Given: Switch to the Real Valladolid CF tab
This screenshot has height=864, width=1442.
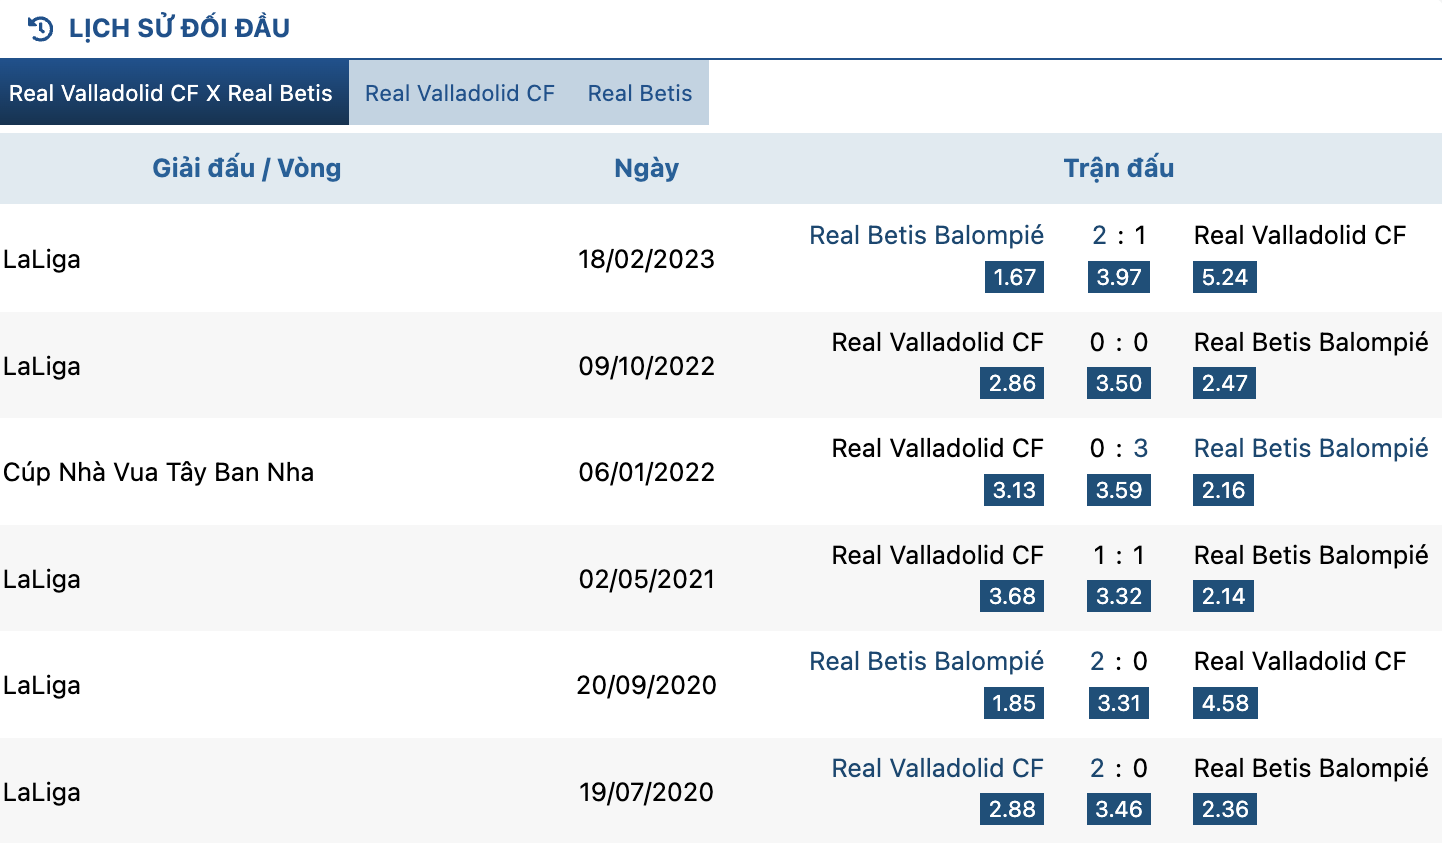Looking at the screenshot, I should [460, 93].
